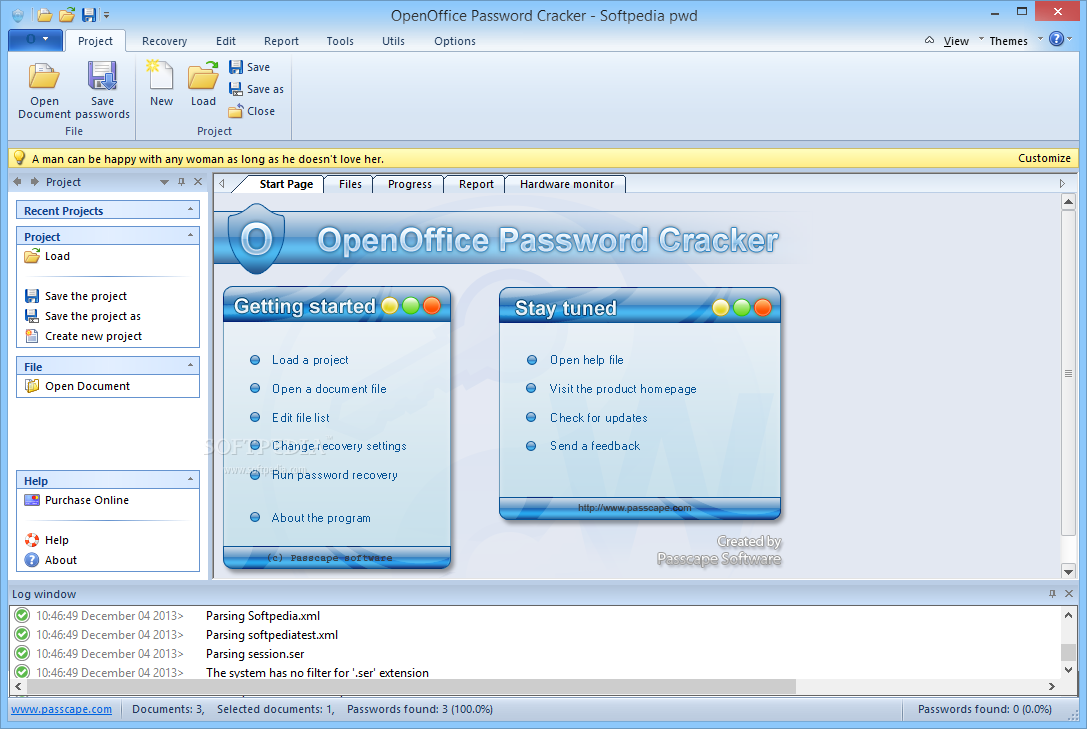Open the Utils ribbon tab
Image resolution: width=1087 pixels, height=729 pixels.
(393, 41)
